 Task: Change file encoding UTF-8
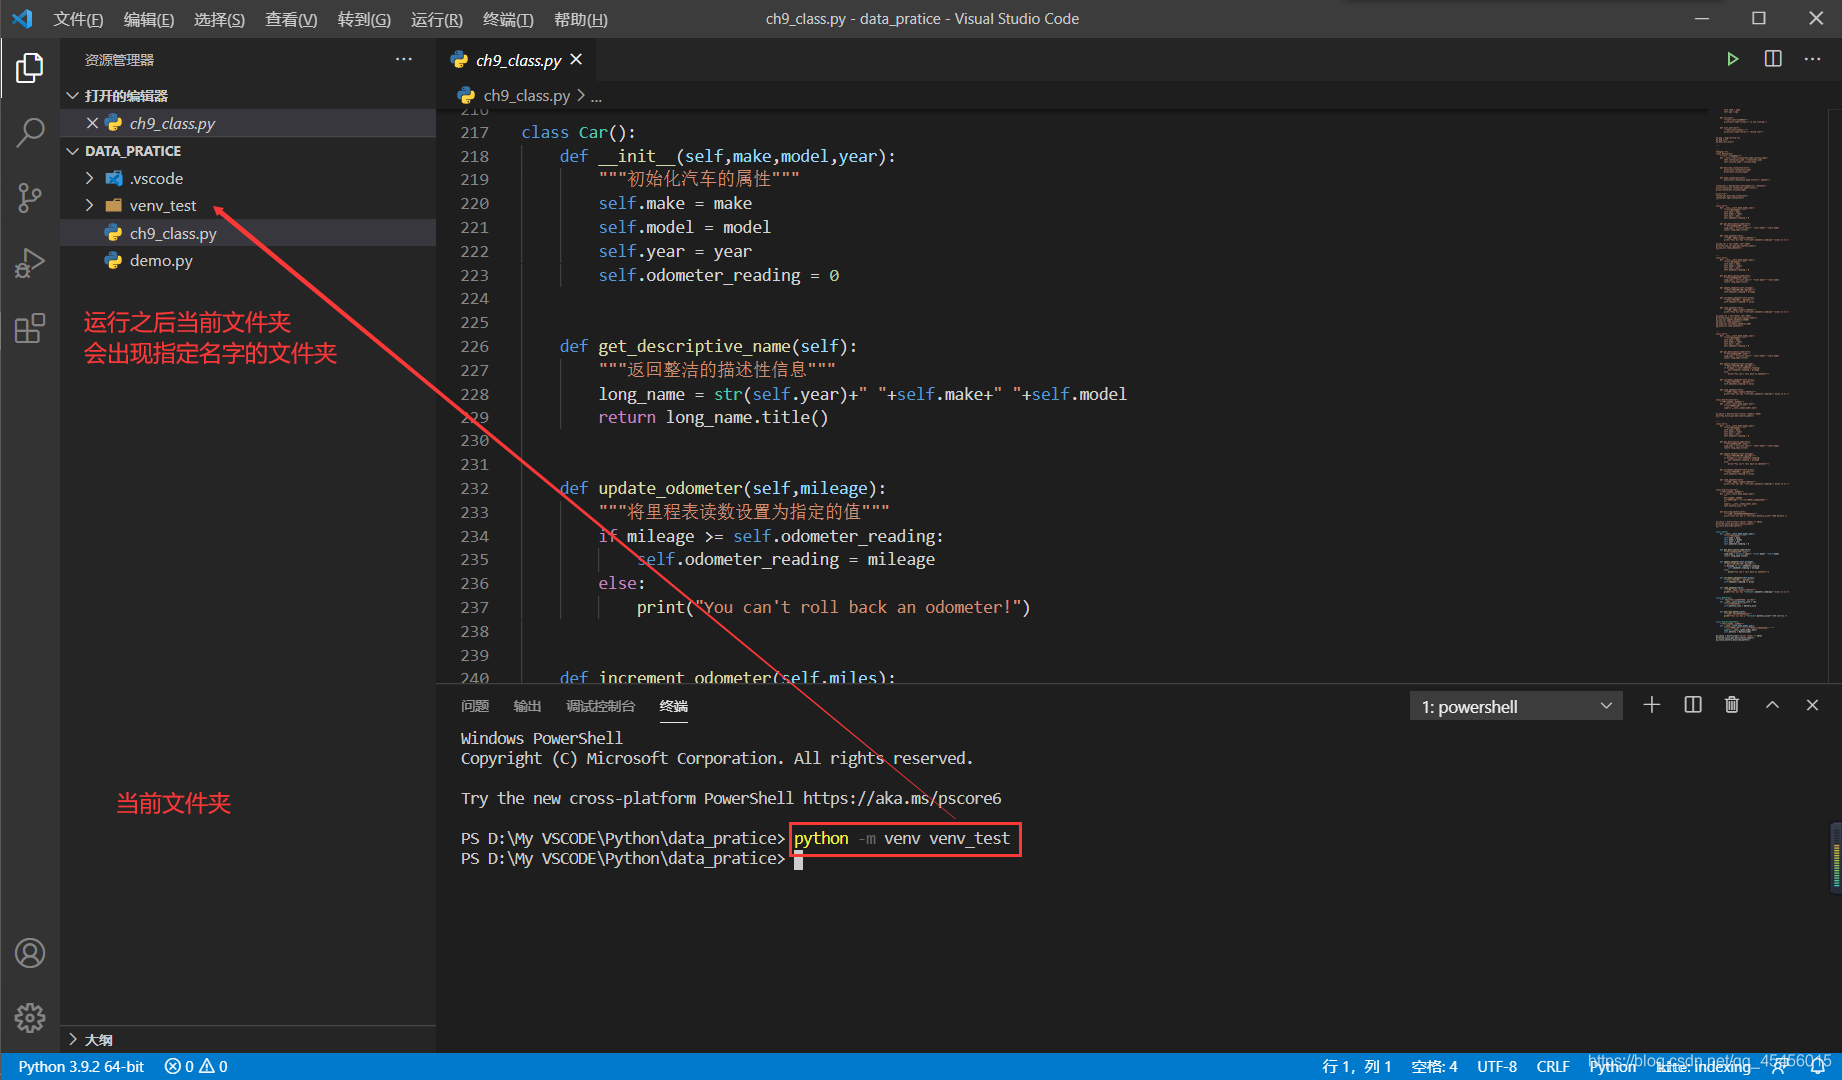1497,1067
